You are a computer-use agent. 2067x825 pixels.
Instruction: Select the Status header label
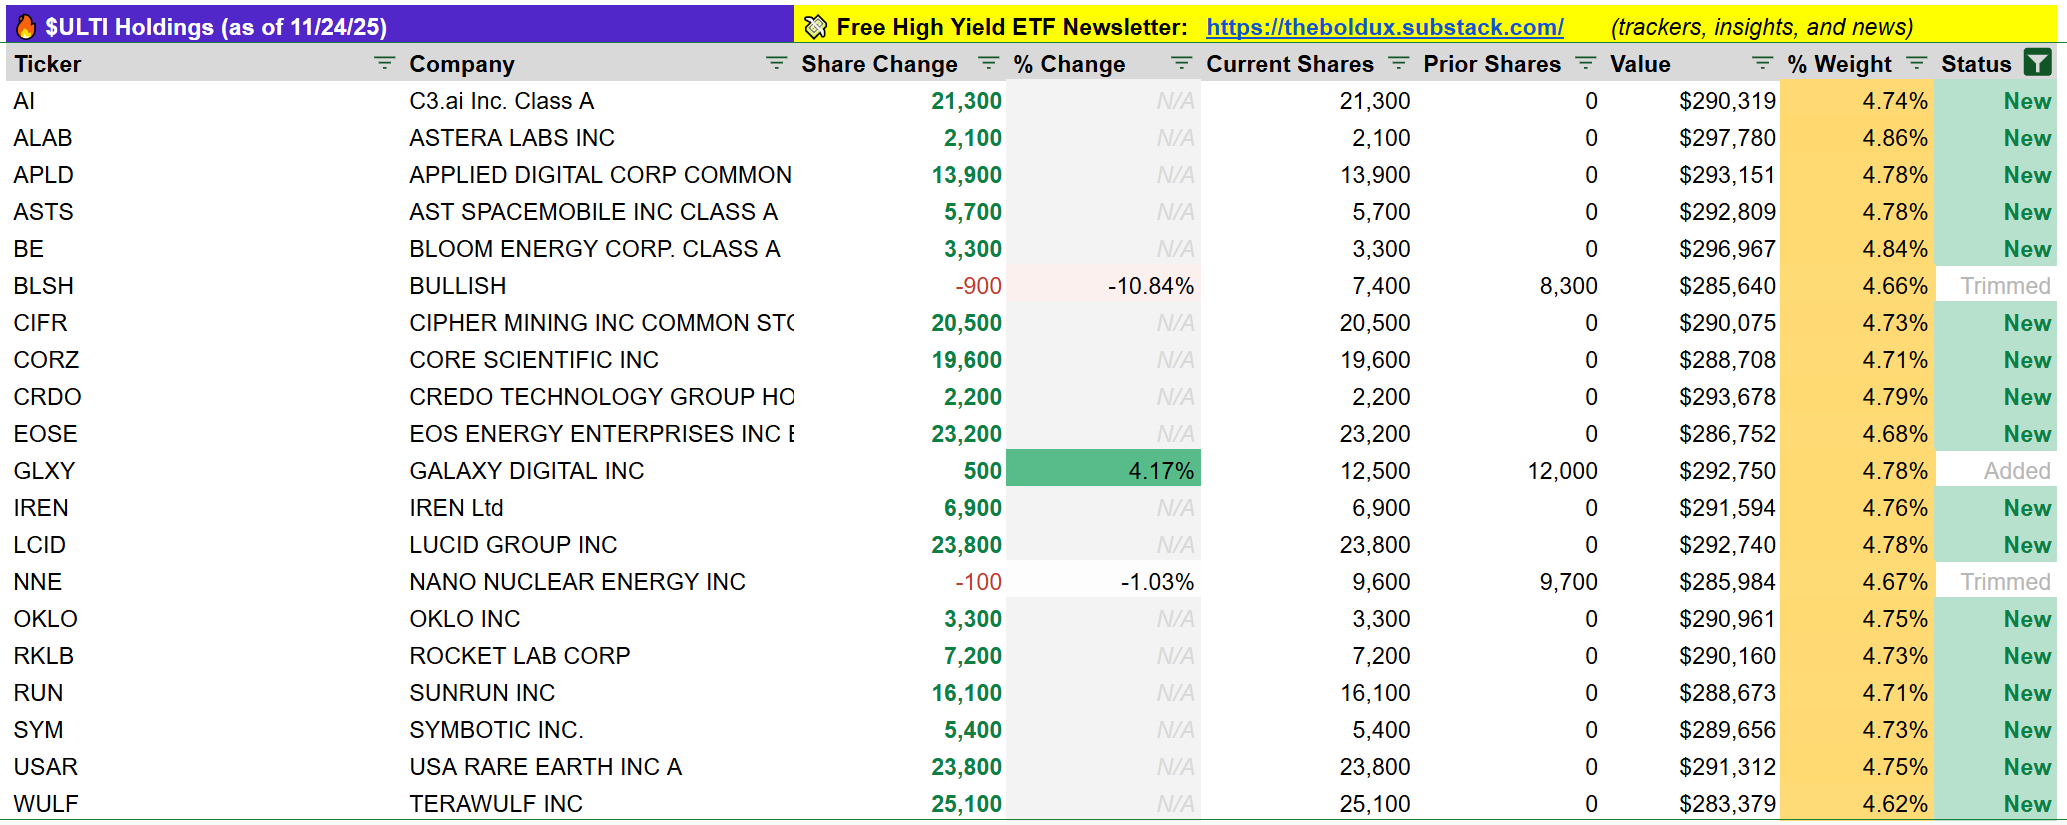tap(1976, 64)
